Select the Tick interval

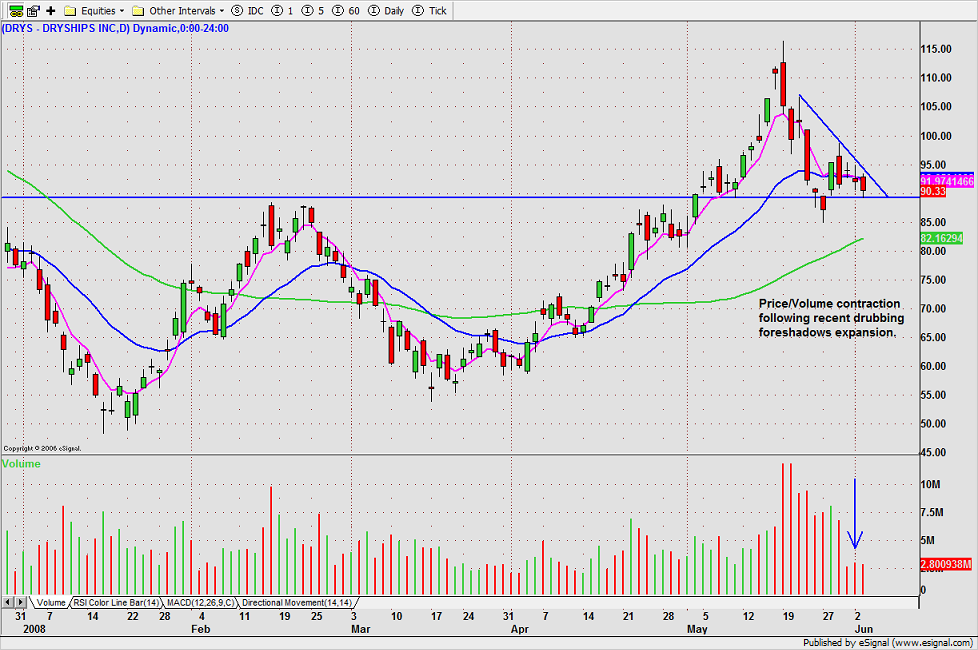pos(430,11)
